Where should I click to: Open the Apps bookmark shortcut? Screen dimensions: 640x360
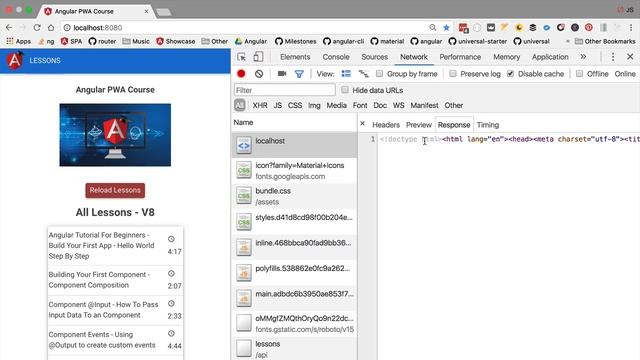coord(18,41)
